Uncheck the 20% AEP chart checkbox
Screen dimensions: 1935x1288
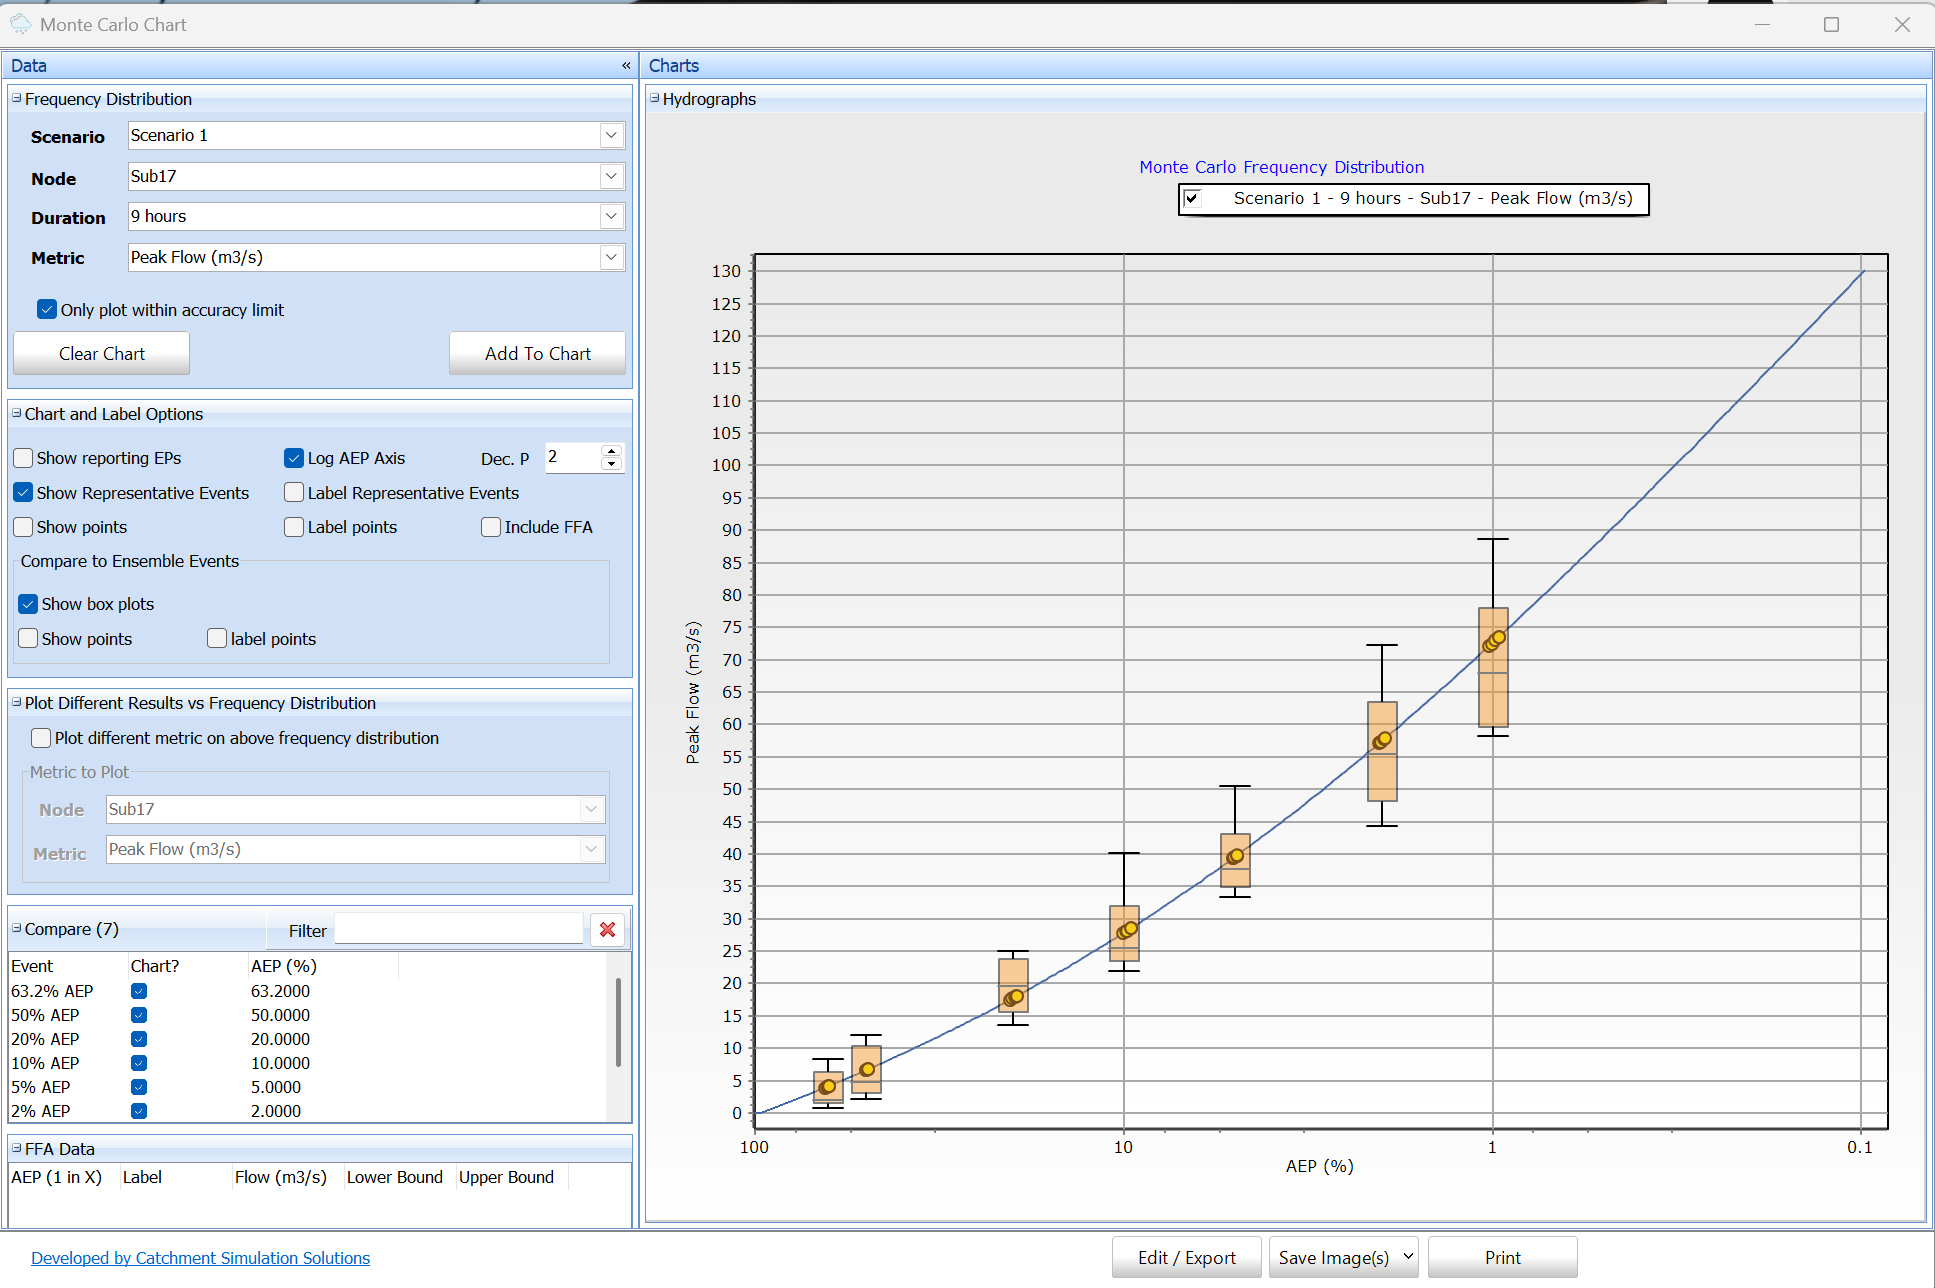(x=139, y=1039)
